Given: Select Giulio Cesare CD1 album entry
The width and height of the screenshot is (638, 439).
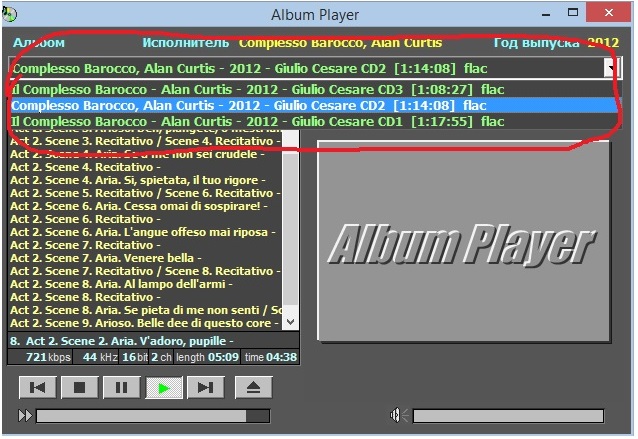Looking at the screenshot, I should coord(313,121).
